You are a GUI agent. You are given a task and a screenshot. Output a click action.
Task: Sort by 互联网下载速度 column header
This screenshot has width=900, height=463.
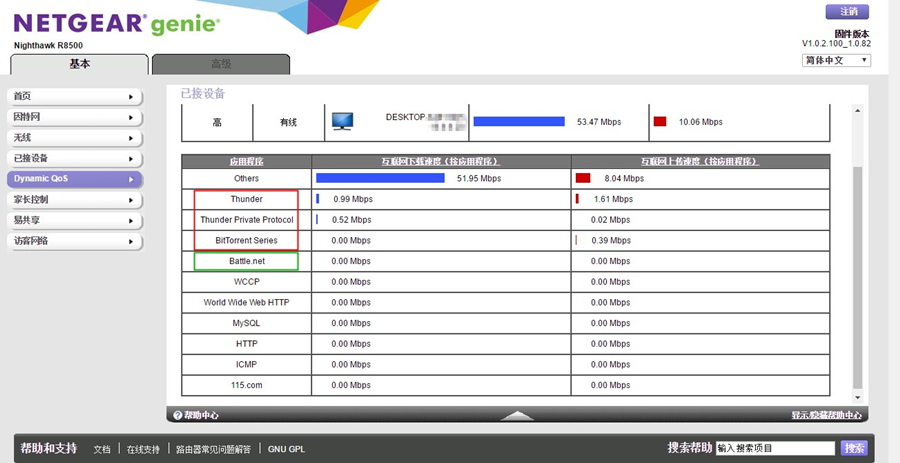(x=441, y=161)
